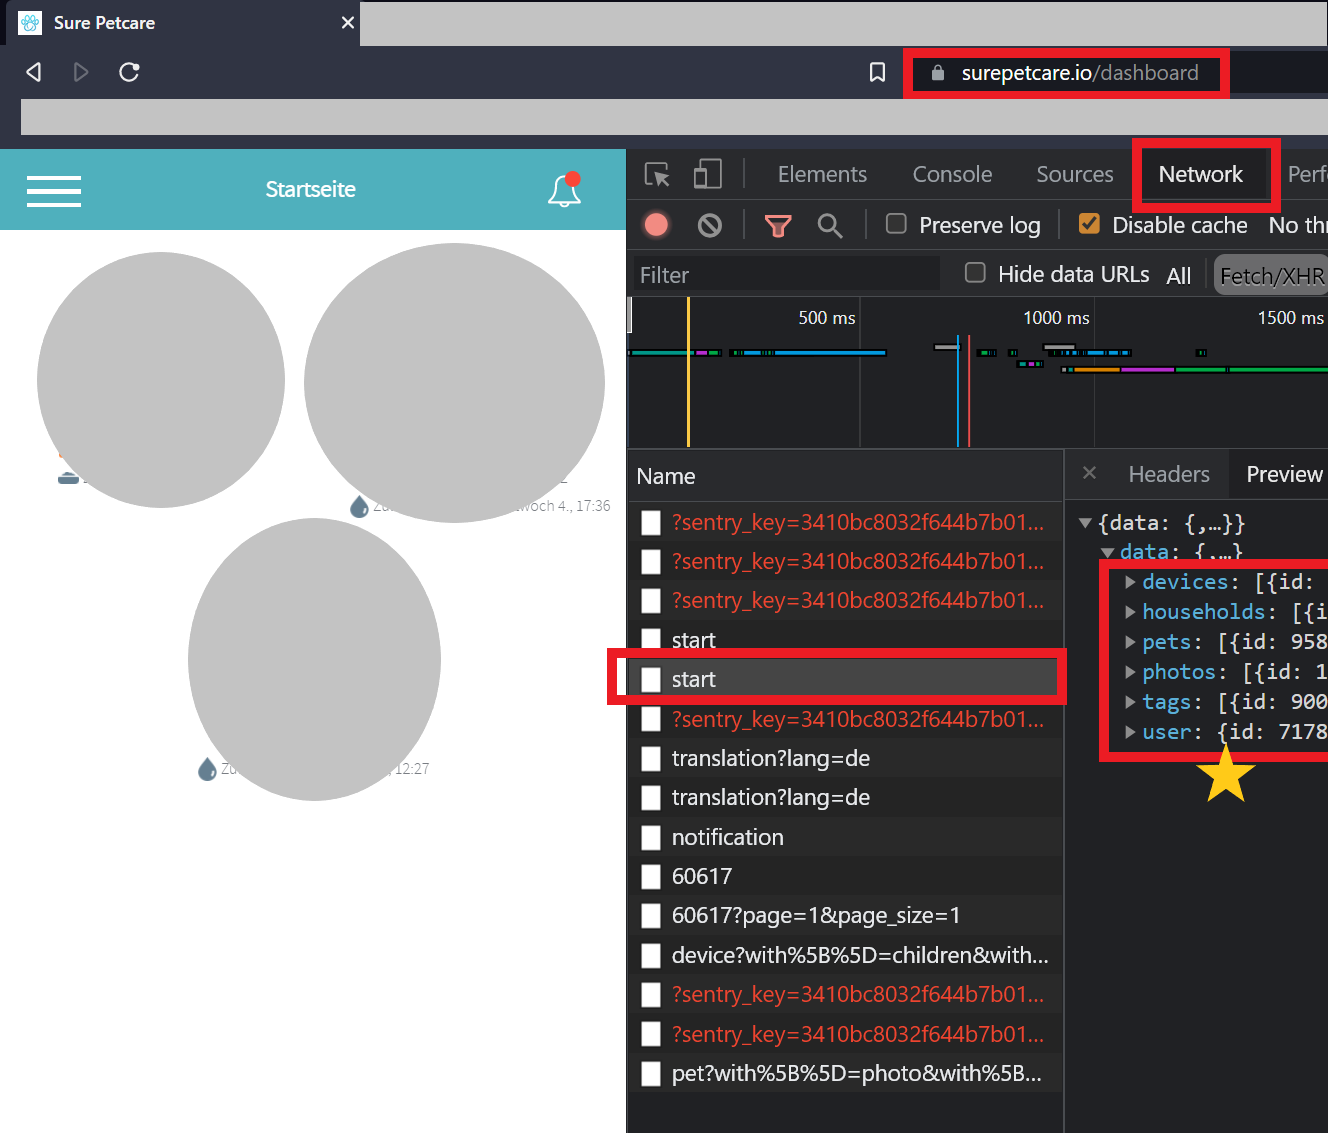1328x1133 pixels.
Task: Select the Network tab
Action: tap(1200, 174)
